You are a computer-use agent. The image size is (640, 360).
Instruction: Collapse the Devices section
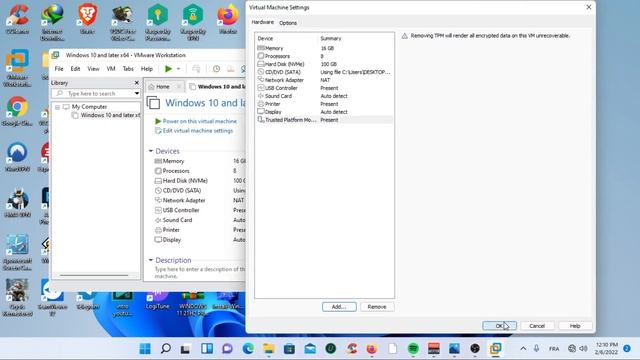point(151,151)
